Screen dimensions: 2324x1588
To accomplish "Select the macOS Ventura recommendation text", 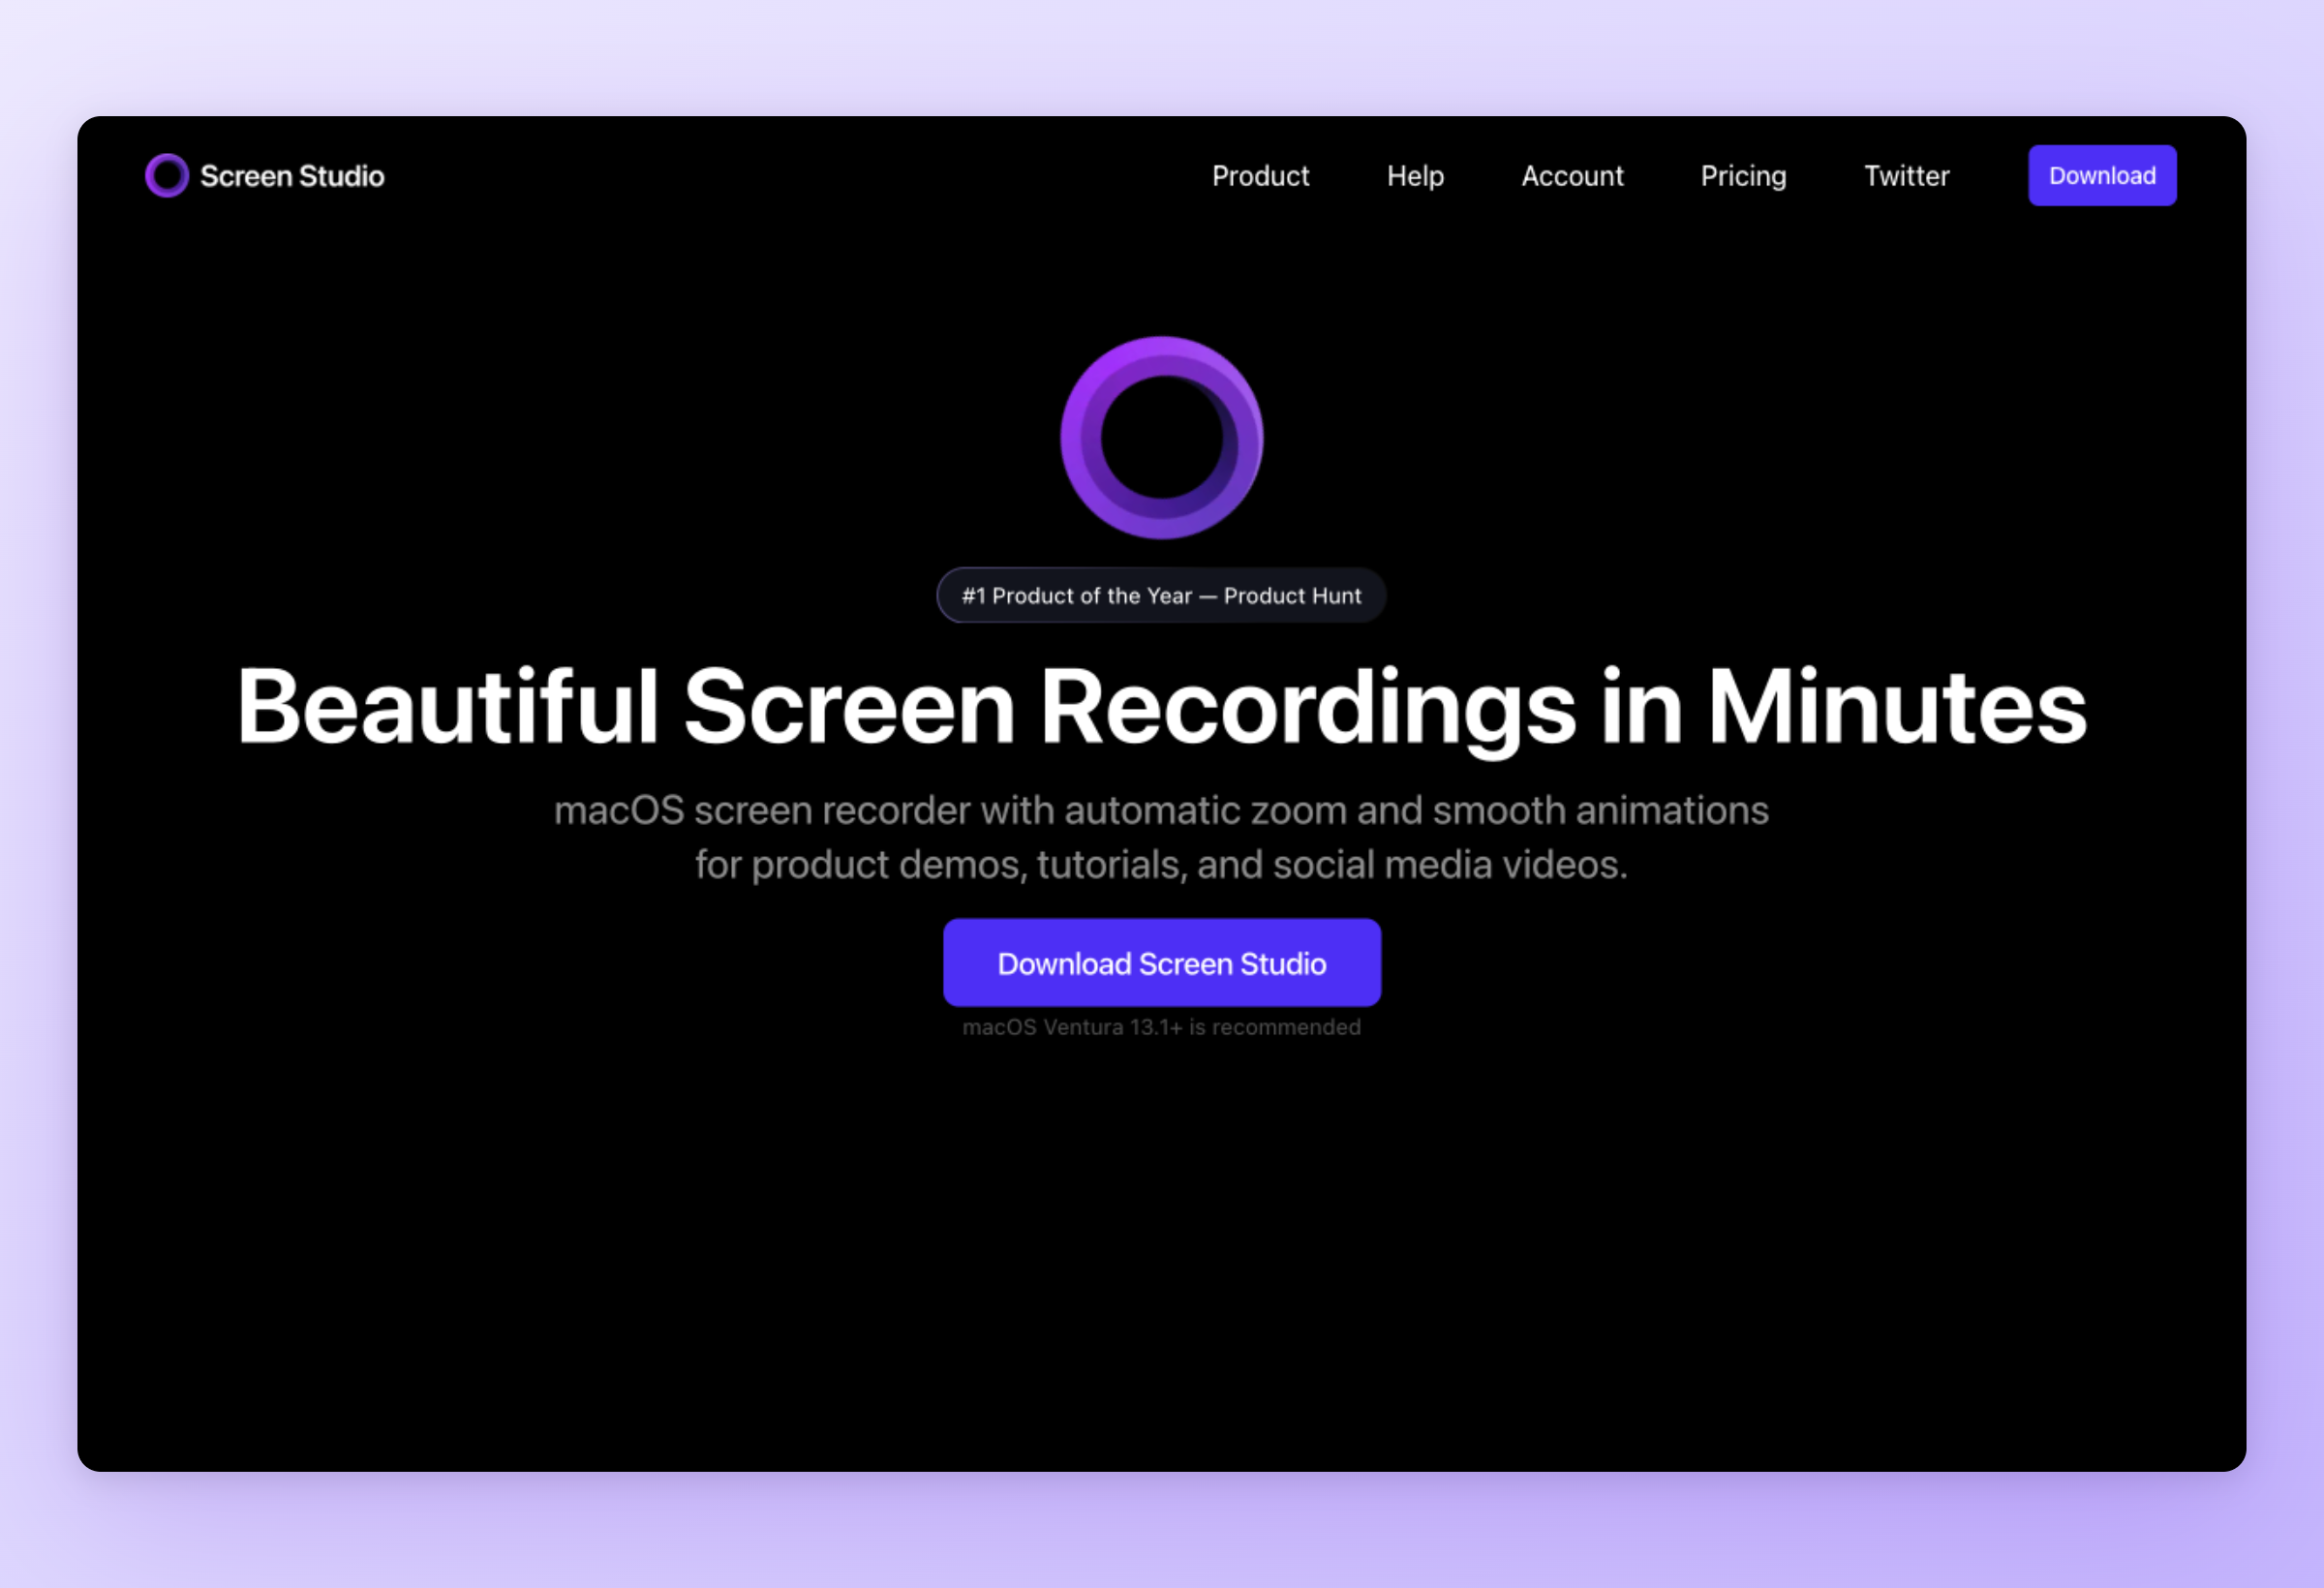I will pyautogui.click(x=1161, y=1026).
